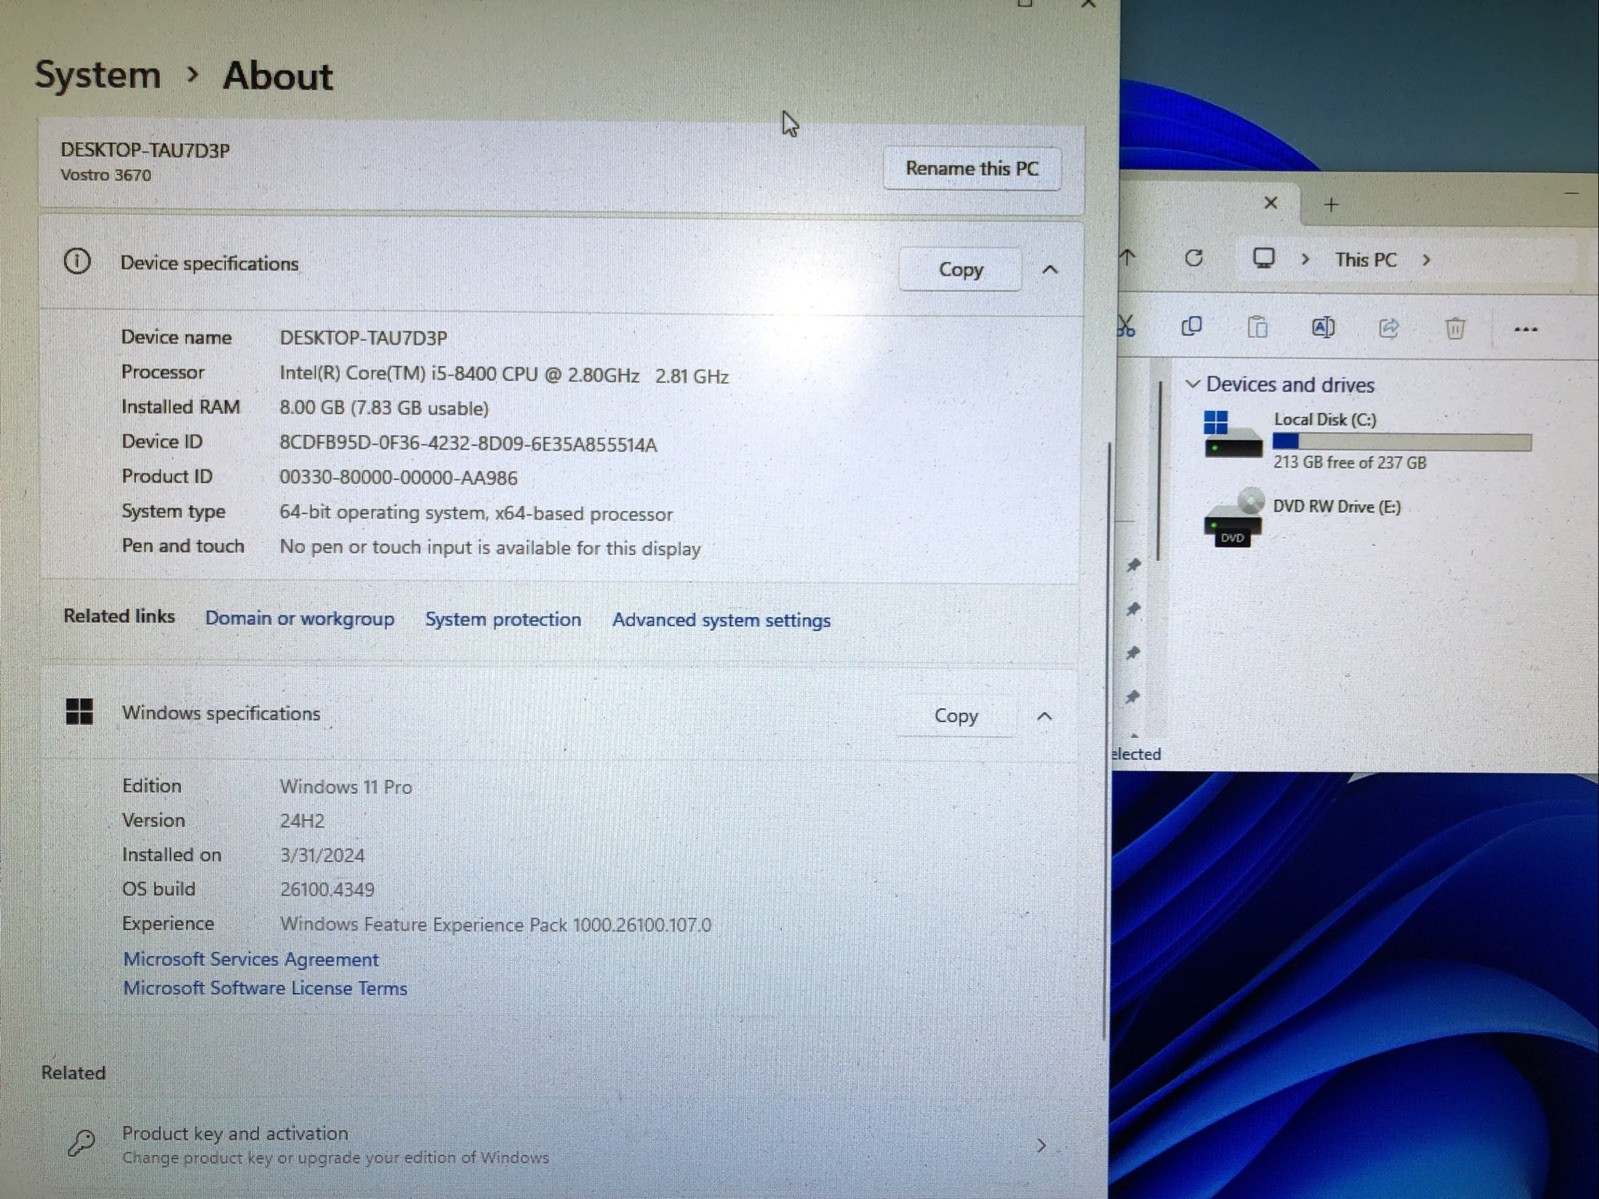This screenshot has height=1199, width=1599.
Task: Click the Refresh icon in File Explorer
Action: (x=1194, y=258)
